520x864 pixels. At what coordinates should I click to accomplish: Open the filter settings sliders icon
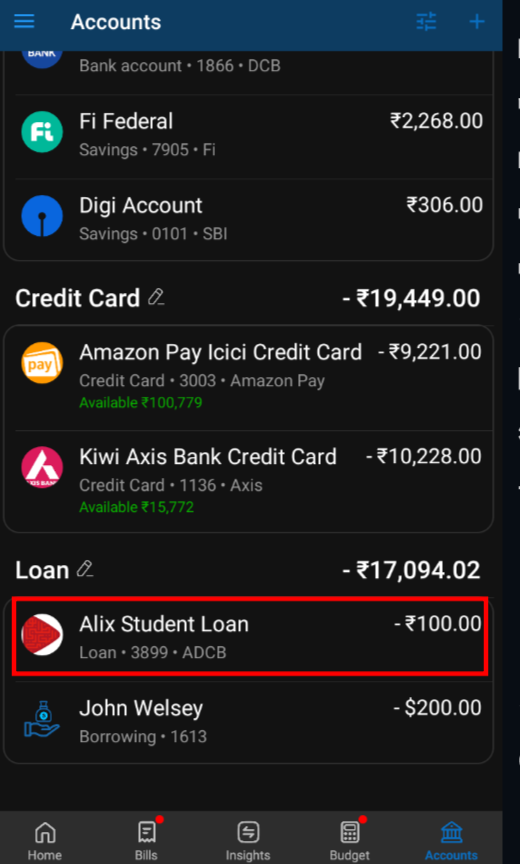coord(426,21)
